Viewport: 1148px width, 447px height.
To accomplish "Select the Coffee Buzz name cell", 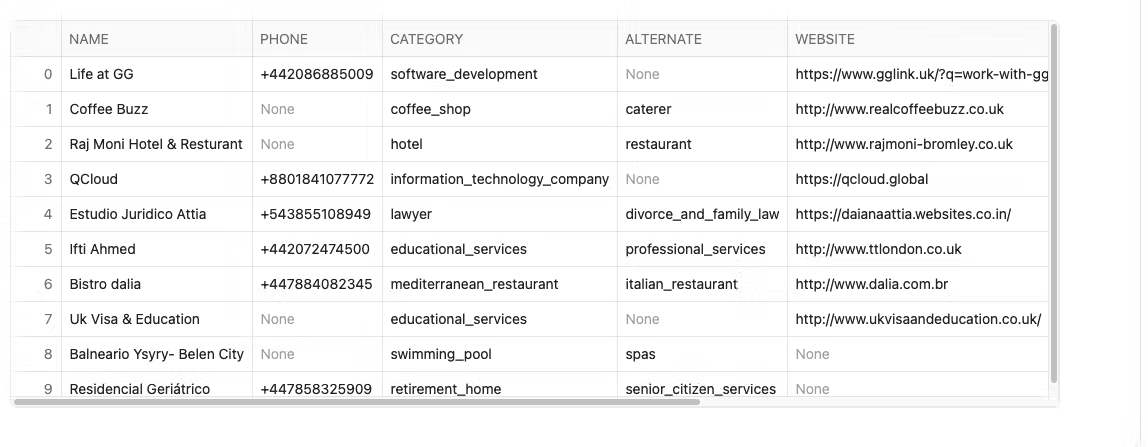I will [x=109, y=109].
